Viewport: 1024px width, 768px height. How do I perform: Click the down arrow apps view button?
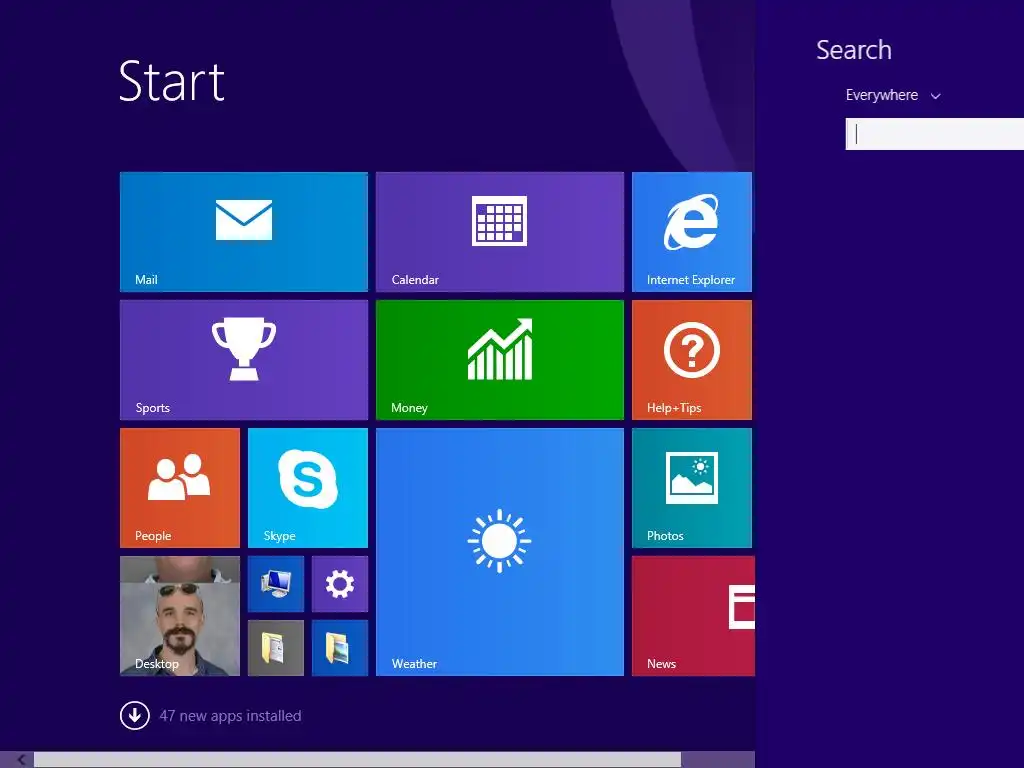(135, 716)
